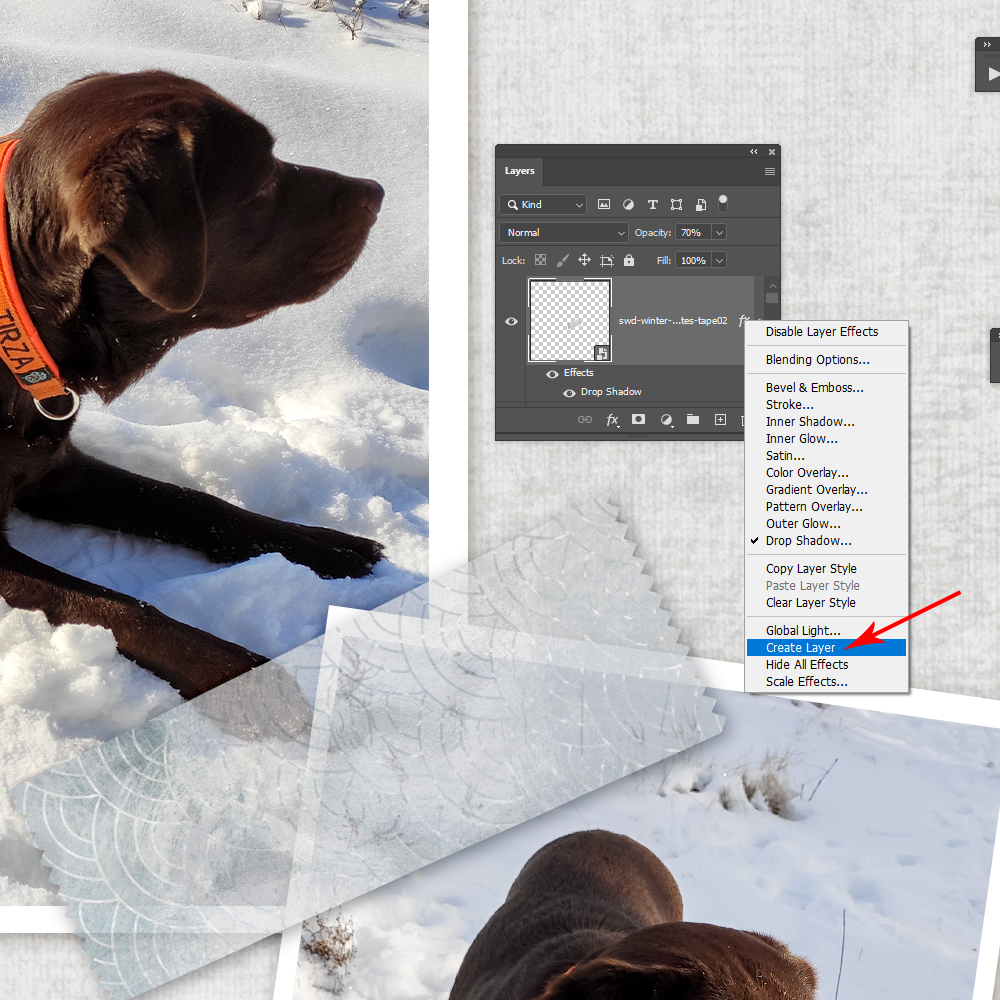Viewport: 1000px width, 1000px height.
Task: Filter layers by pixel layer icon
Action: point(603,204)
